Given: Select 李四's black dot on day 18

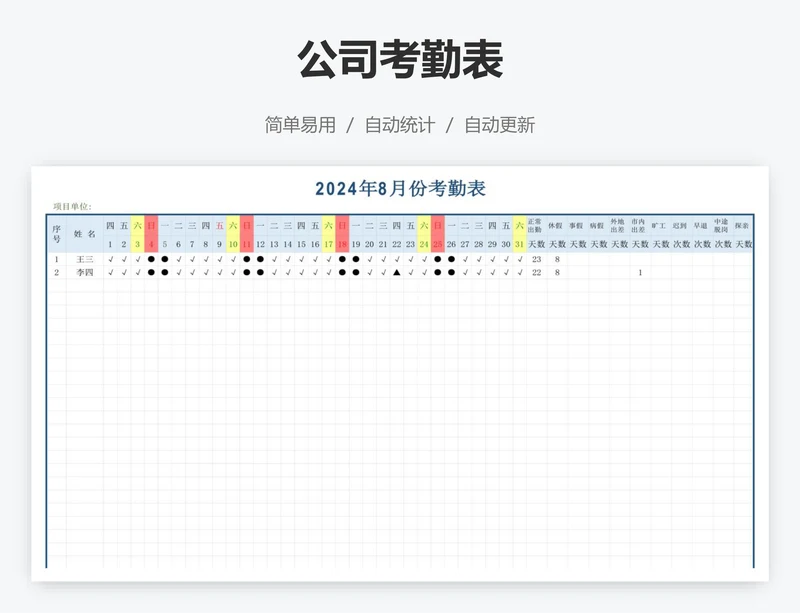Looking at the screenshot, I should (x=342, y=273).
